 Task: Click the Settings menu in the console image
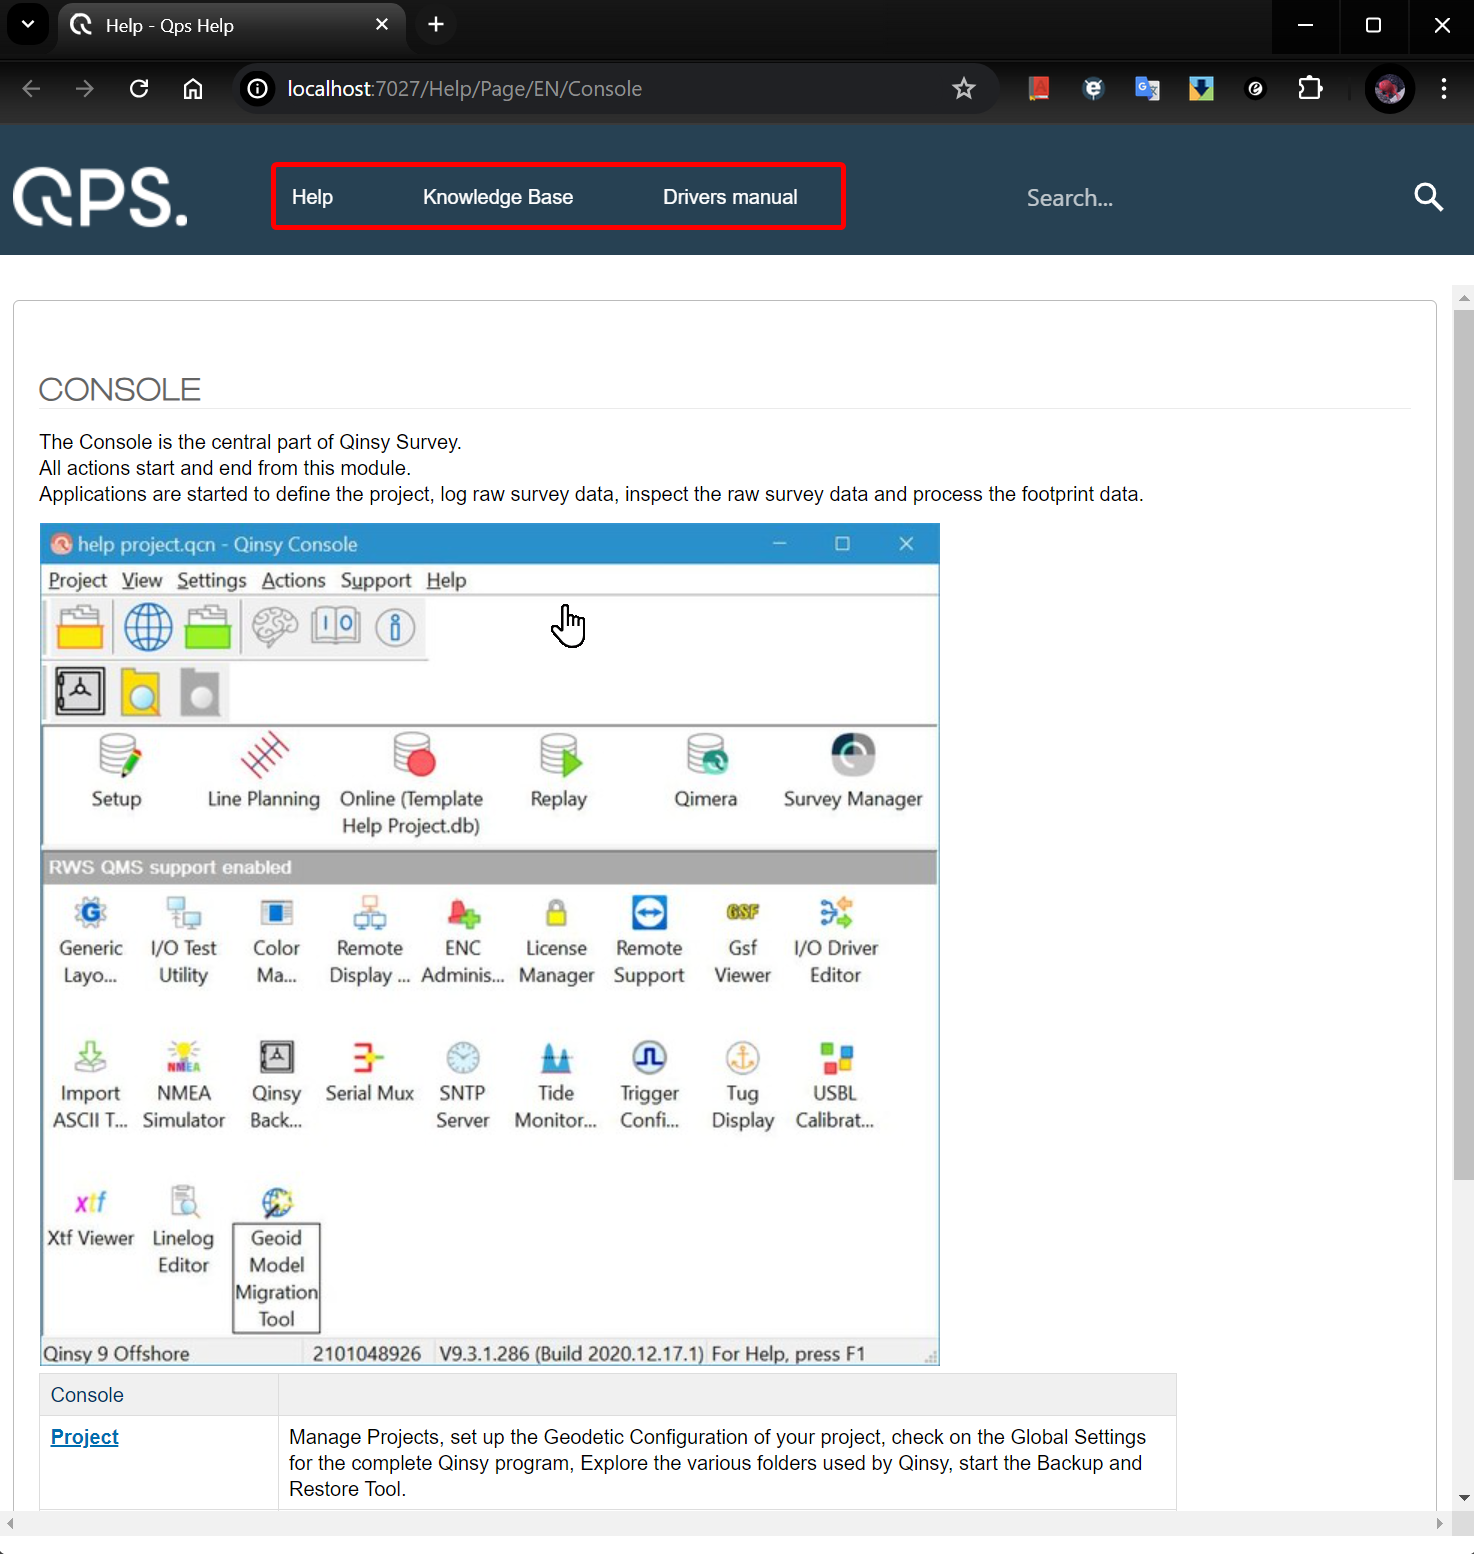[x=212, y=580]
